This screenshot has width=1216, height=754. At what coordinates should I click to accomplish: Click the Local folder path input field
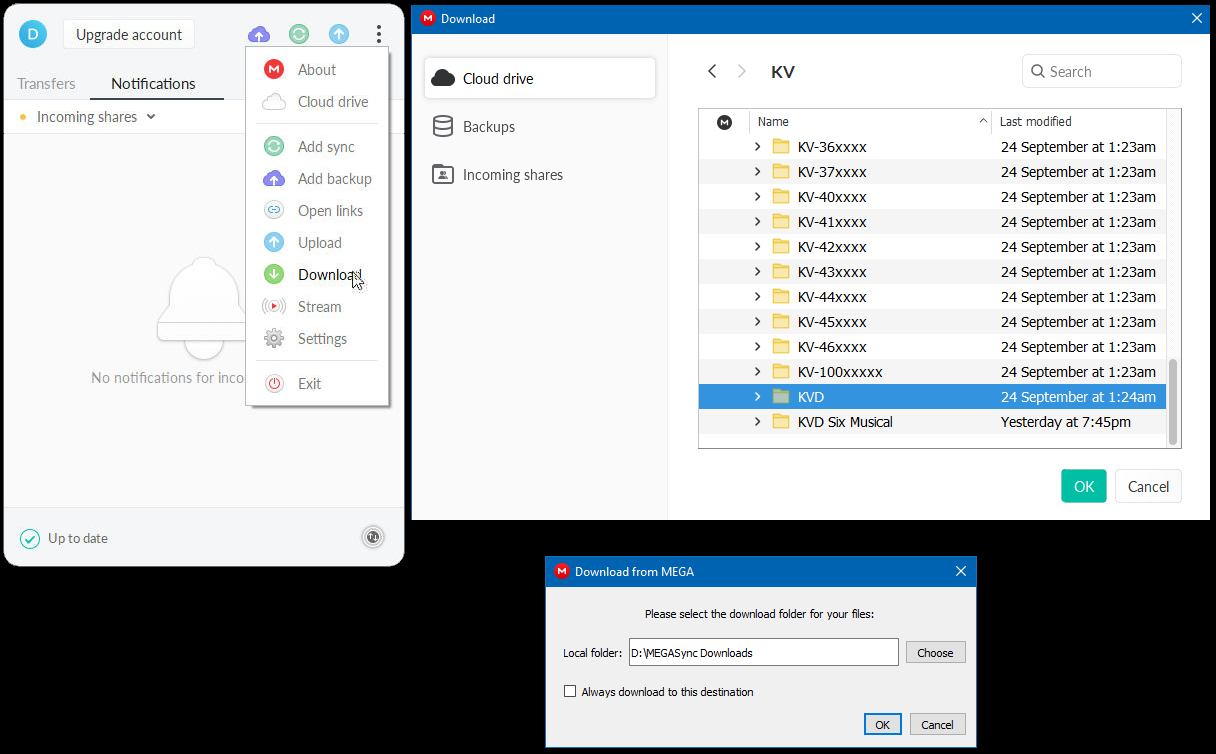pyautogui.click(x=763, y=653)
